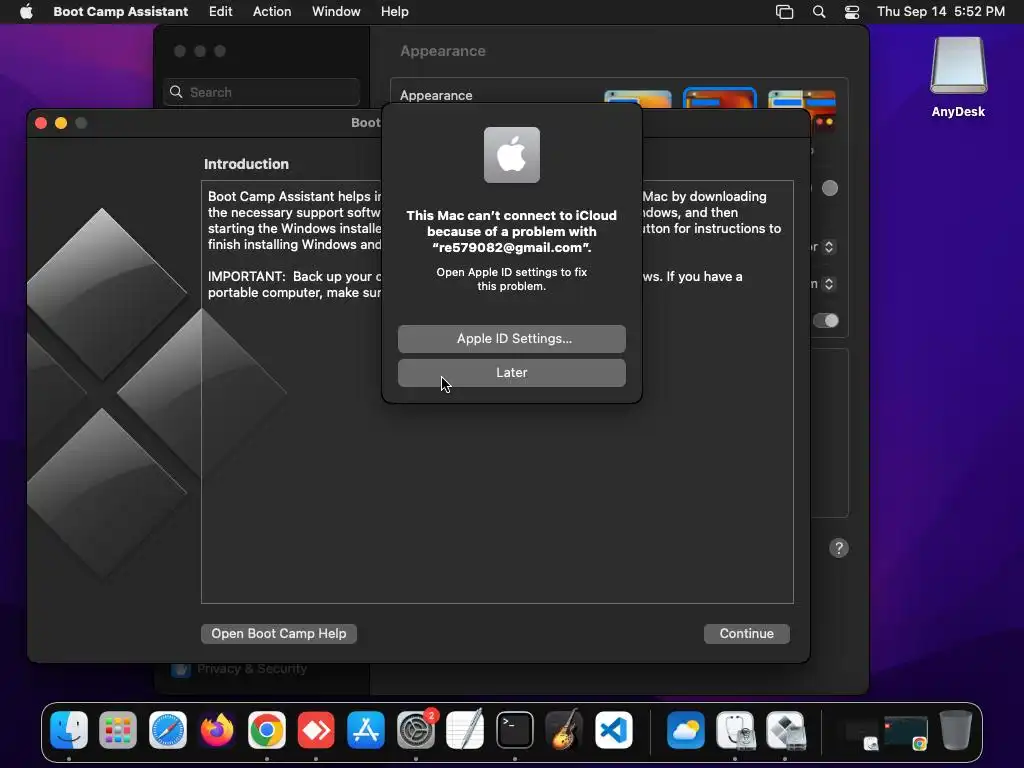This screenshot has height=768, width=1024.
Task: Toggle the switch in Appearance settings
Action: click(x=826, y=320)
